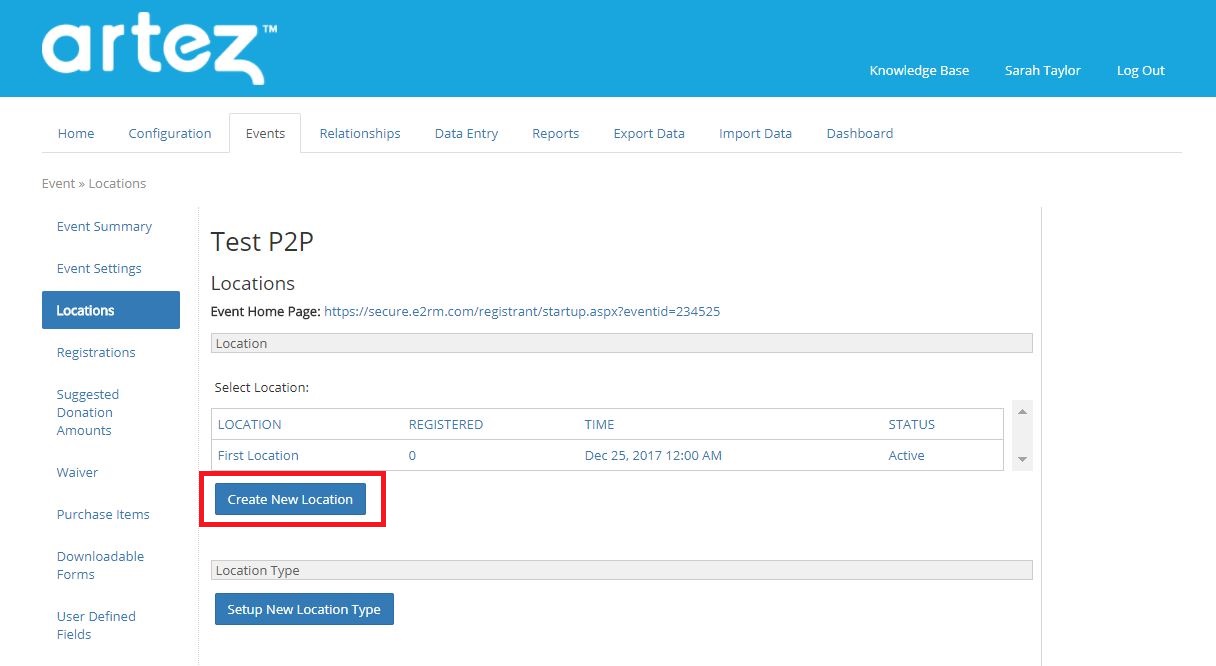Screen dimensions: 1216x666
Task: Click the Artez logo
Action: click(159, 49)
